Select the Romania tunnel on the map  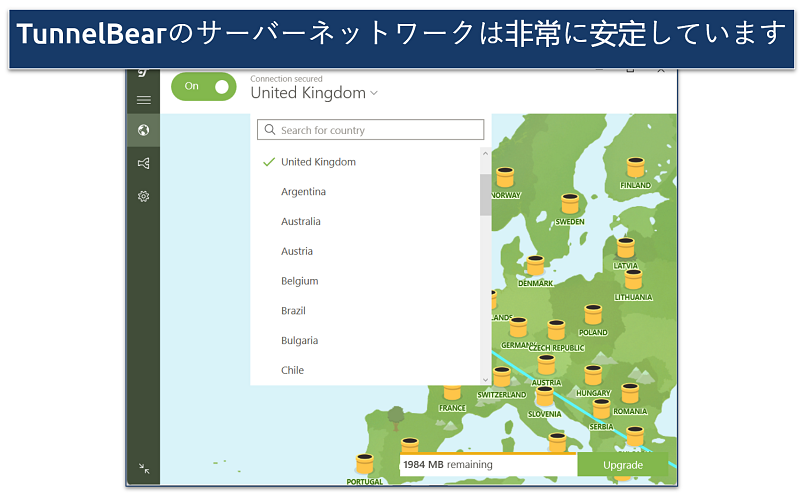[630, 394]
